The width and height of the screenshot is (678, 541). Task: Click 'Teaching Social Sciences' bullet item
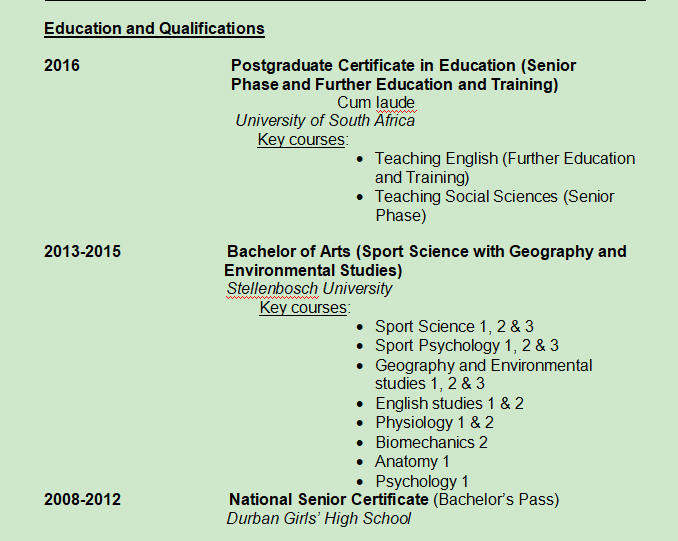[x=494, y=196]
